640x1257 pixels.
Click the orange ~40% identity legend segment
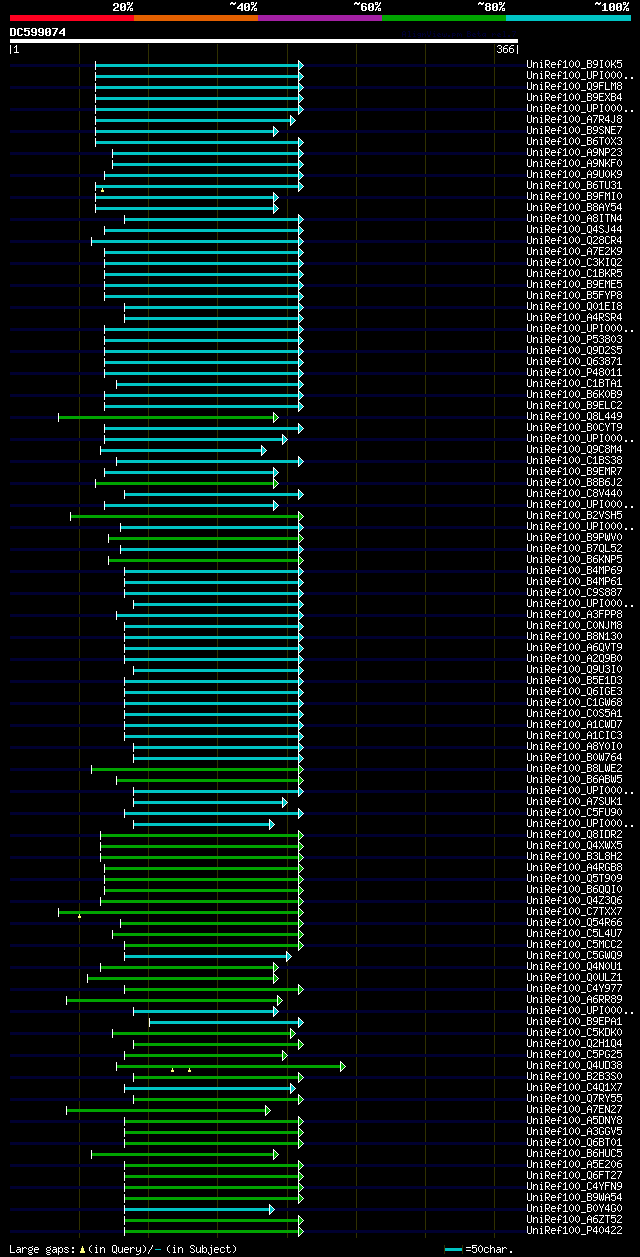click(196, 18)
